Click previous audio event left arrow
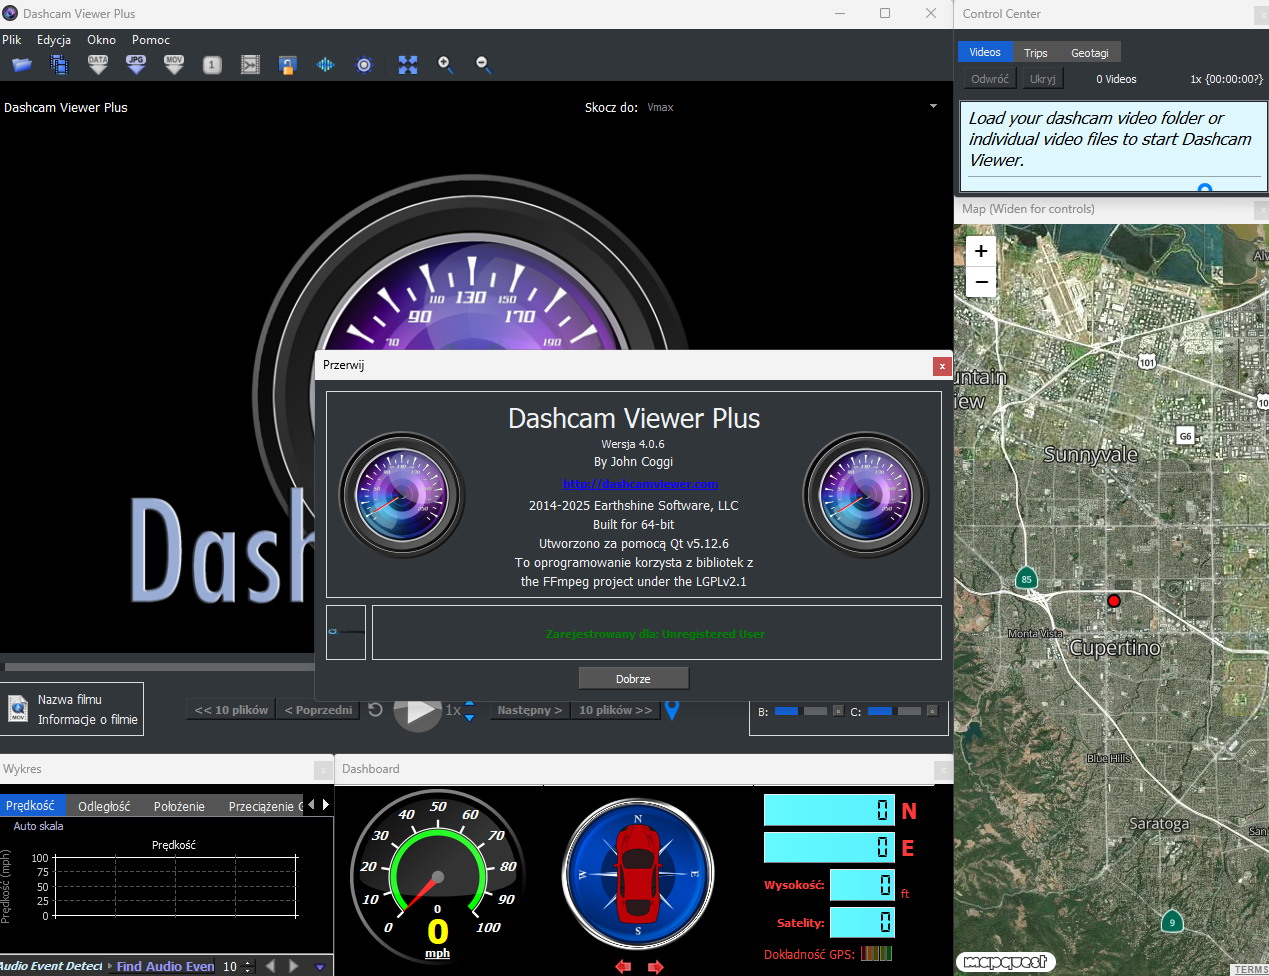1269x976 pixels. point(270,966)
